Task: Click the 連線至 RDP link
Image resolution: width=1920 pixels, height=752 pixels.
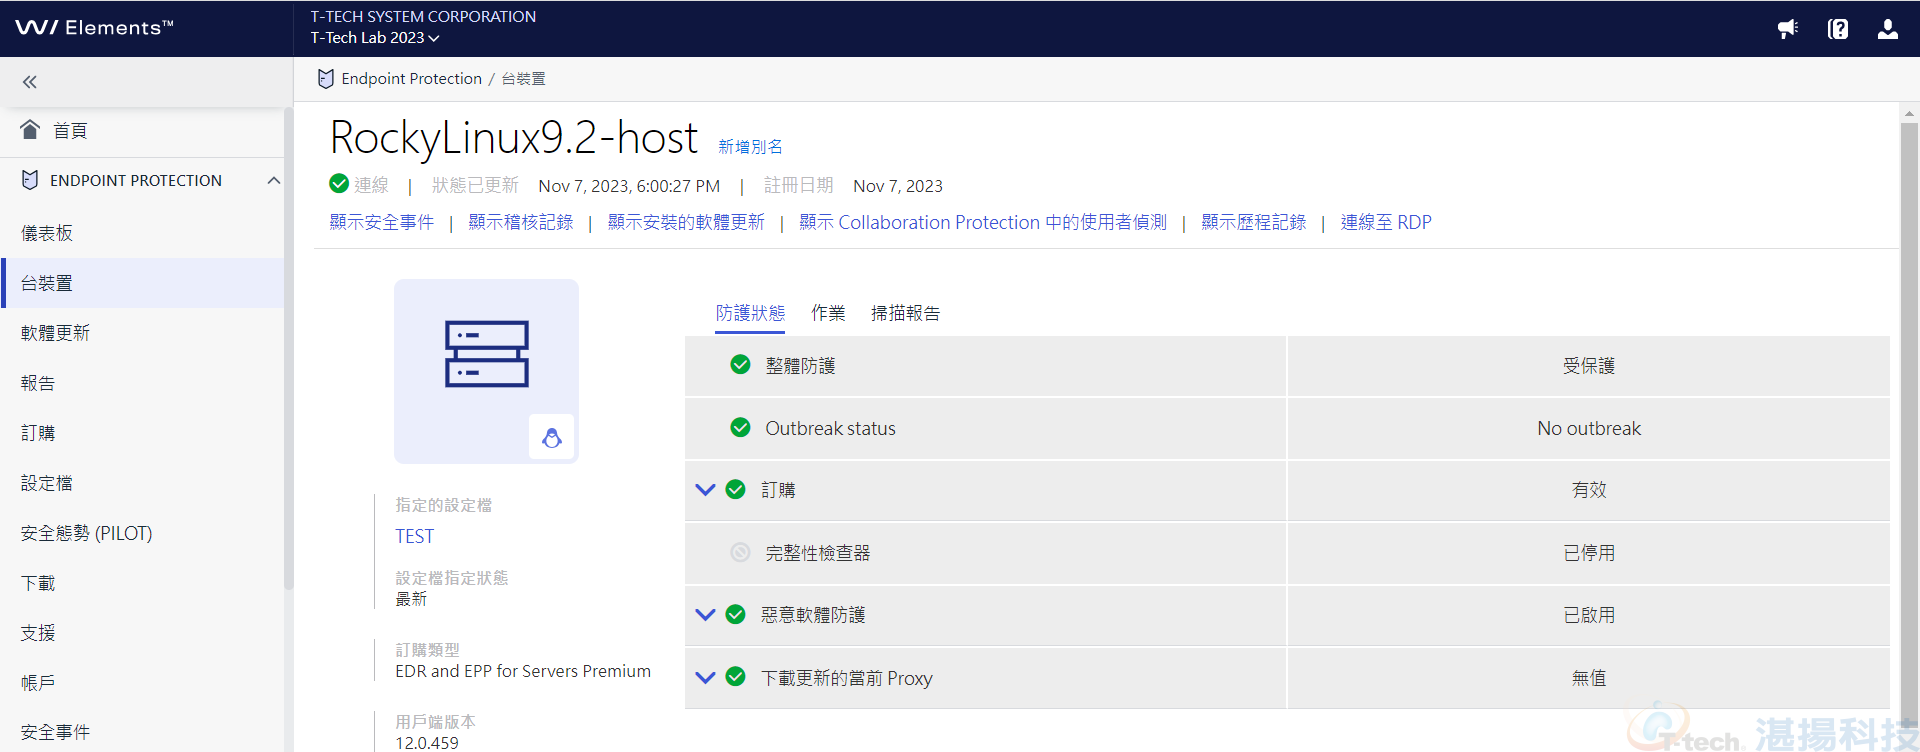Action: click(x=1386, y=222)
